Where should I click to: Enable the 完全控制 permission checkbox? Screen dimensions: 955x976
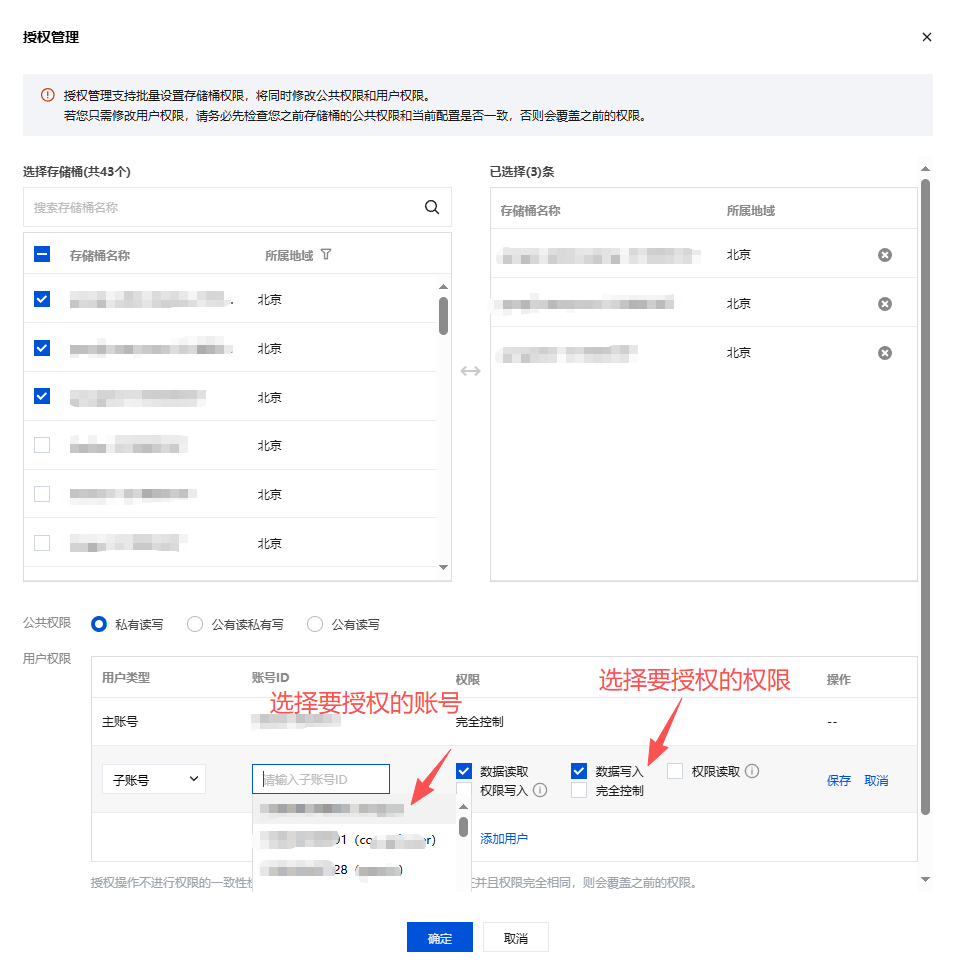[579, 790]
